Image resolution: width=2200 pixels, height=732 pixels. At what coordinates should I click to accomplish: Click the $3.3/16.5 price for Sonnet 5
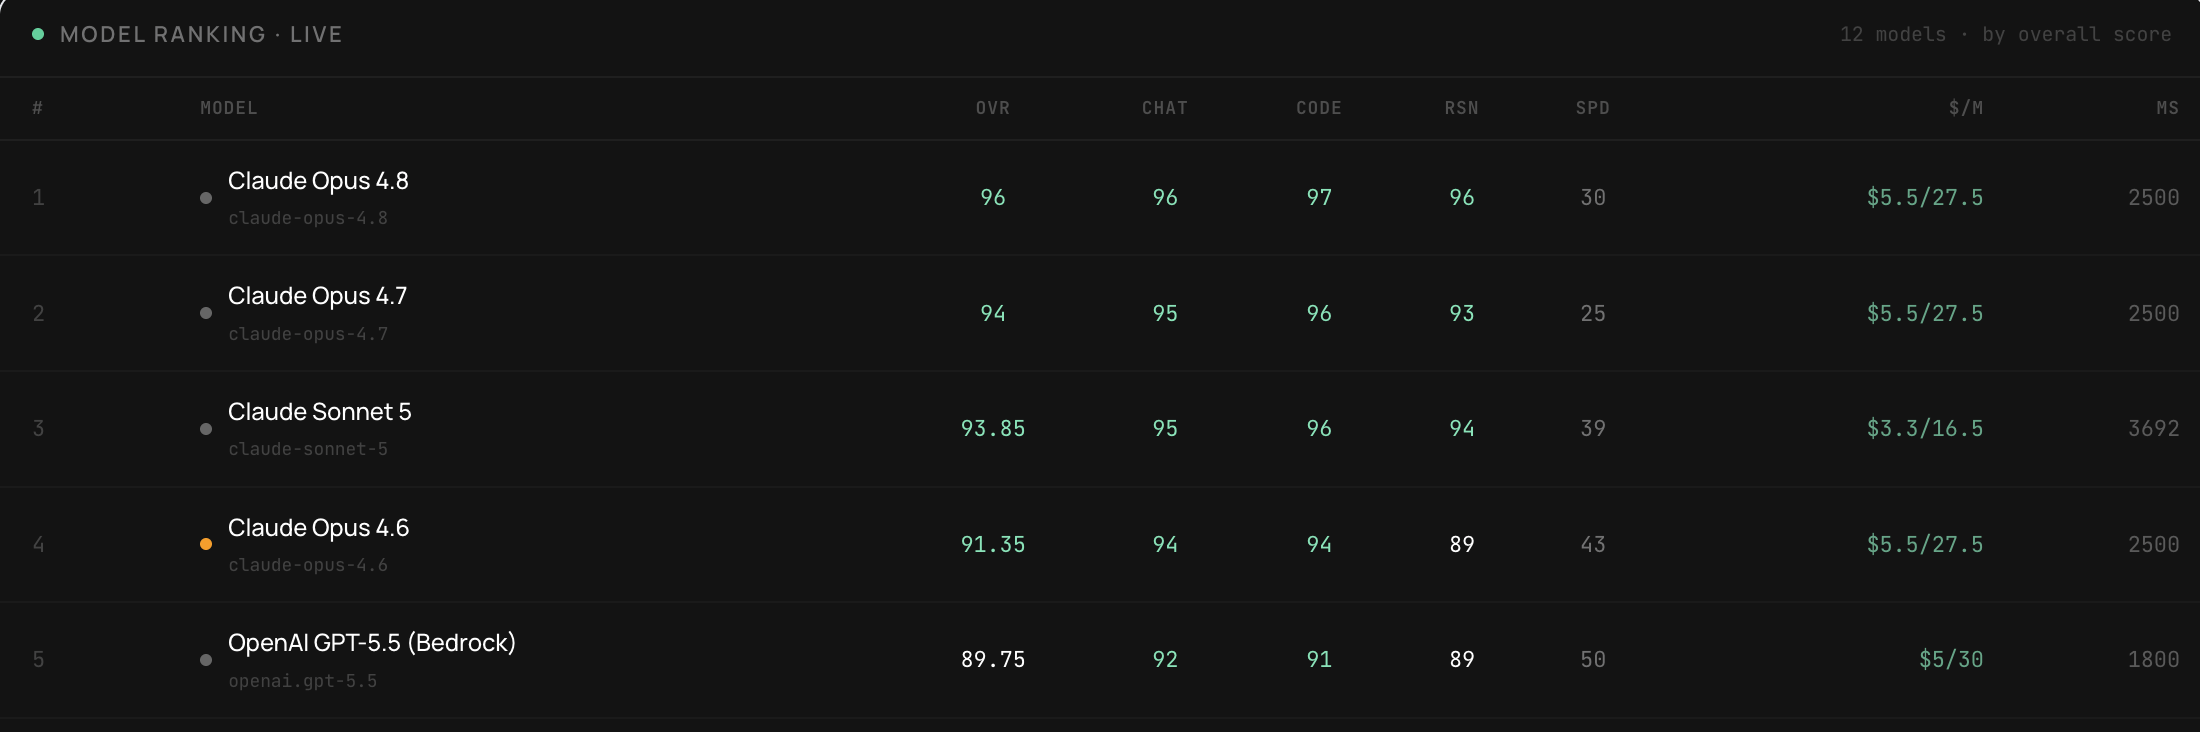[1925, 429]
